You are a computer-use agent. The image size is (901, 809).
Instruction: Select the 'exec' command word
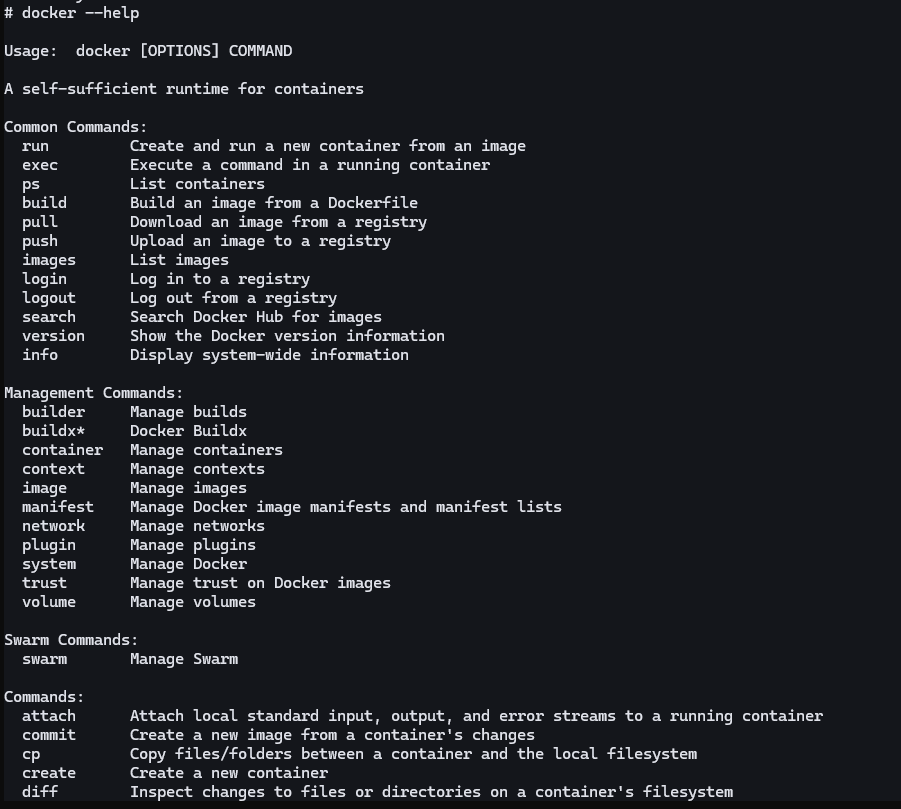click(40, 165)
